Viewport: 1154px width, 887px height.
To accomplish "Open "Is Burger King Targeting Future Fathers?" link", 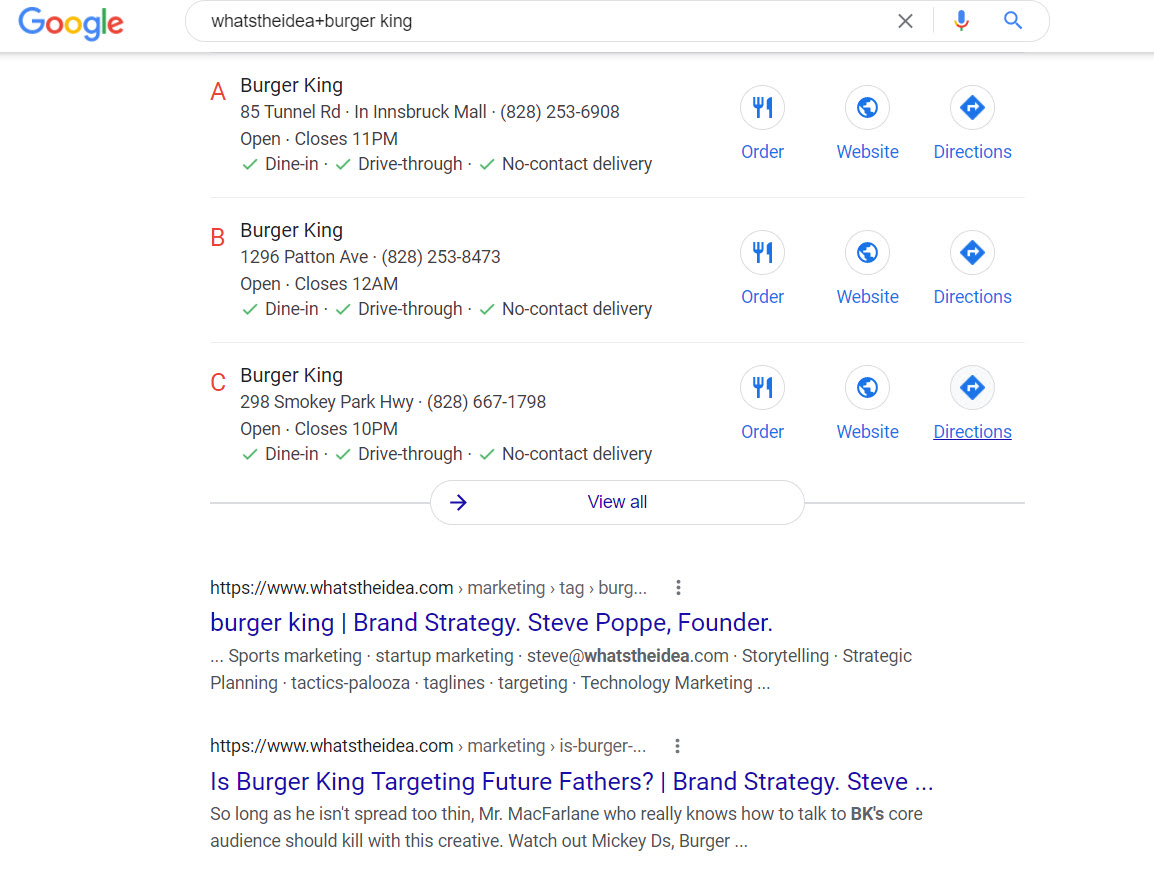I will (x=571, y=781).
